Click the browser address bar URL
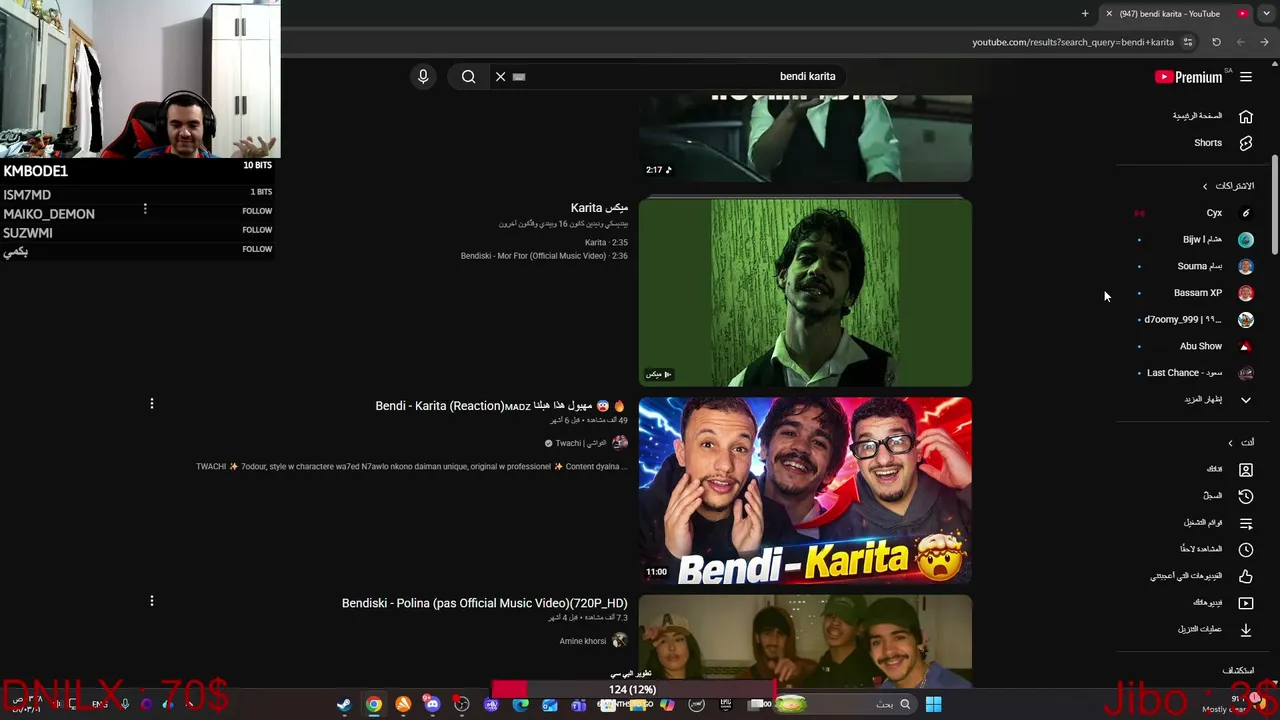Screen dimensions: 1280x720 [x=1073, y=42]
